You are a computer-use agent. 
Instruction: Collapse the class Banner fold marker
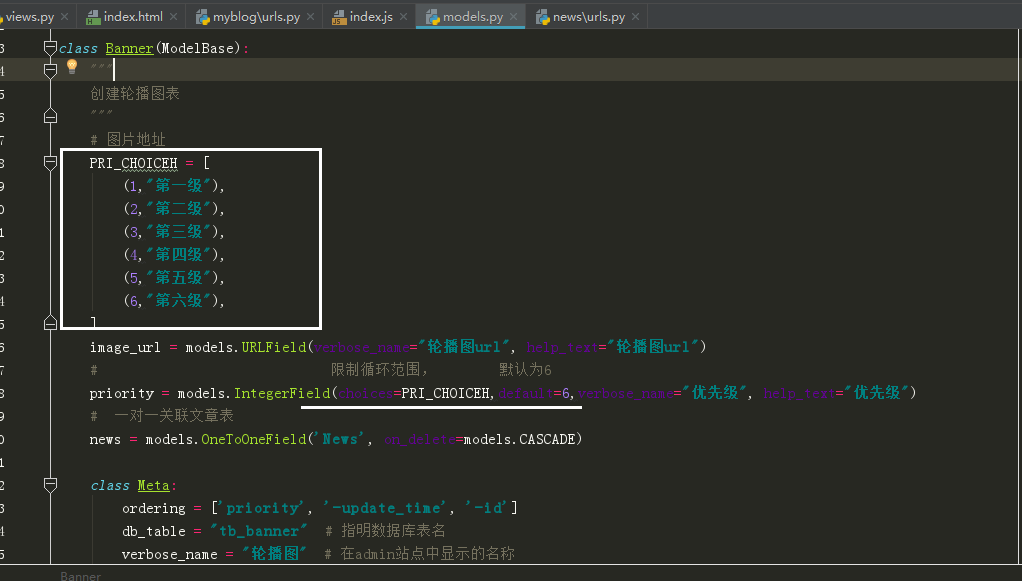click(x=50, y=48)
